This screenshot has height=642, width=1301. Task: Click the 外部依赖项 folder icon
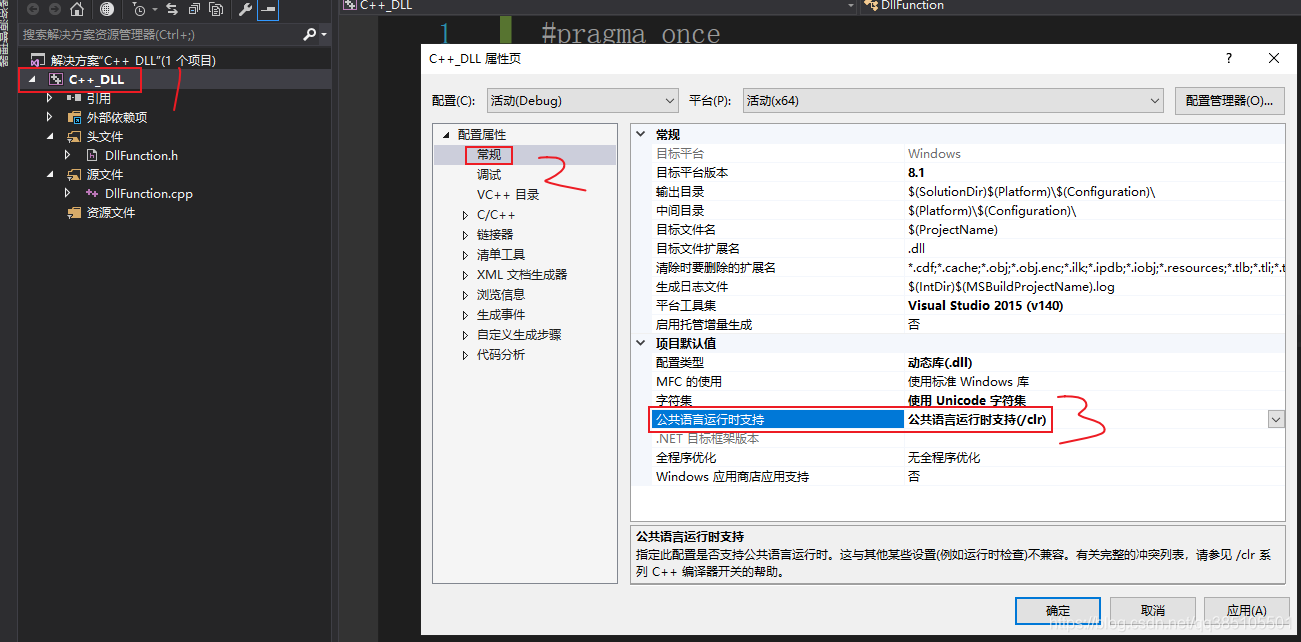tap(74, 117)
